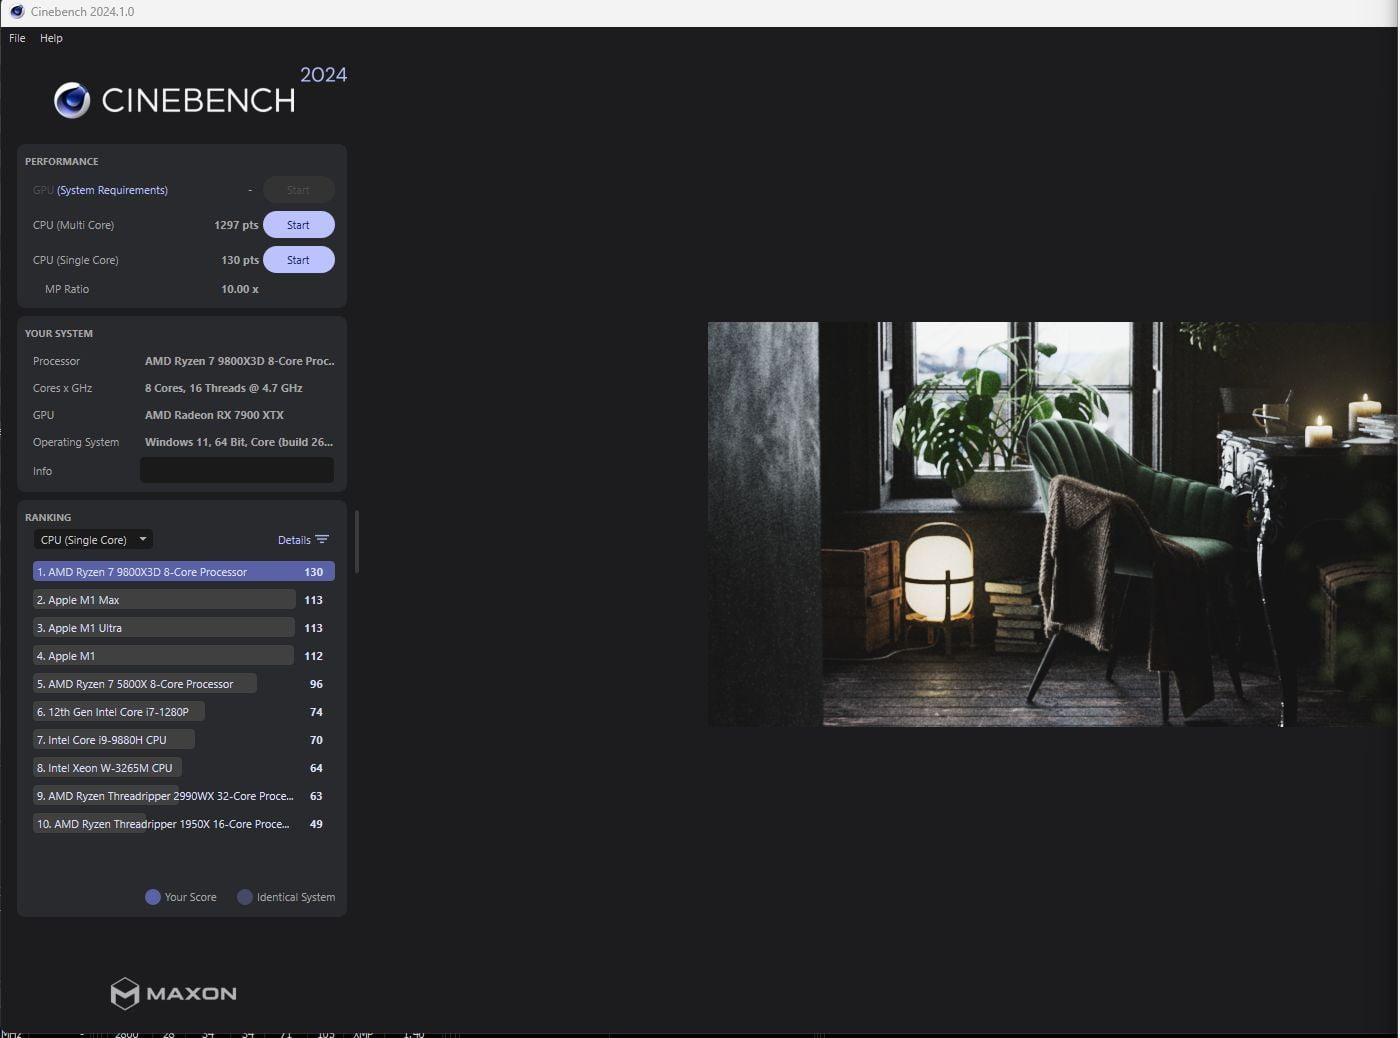Click the processor name AMD Ryzen 7 9800X3D
This screenshot has height=1038, width=1400.
point(239,361)
